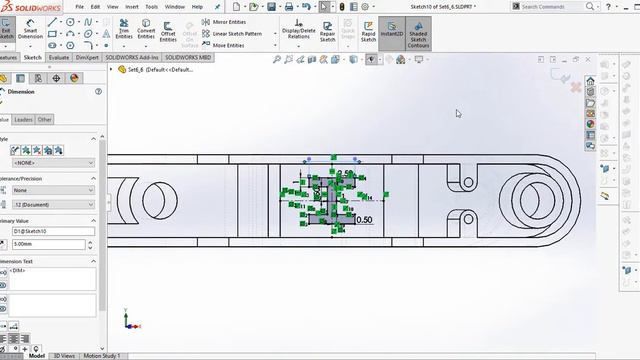Open the View menu
Screen dimensions: 640x360
click(x=112, y=7)
